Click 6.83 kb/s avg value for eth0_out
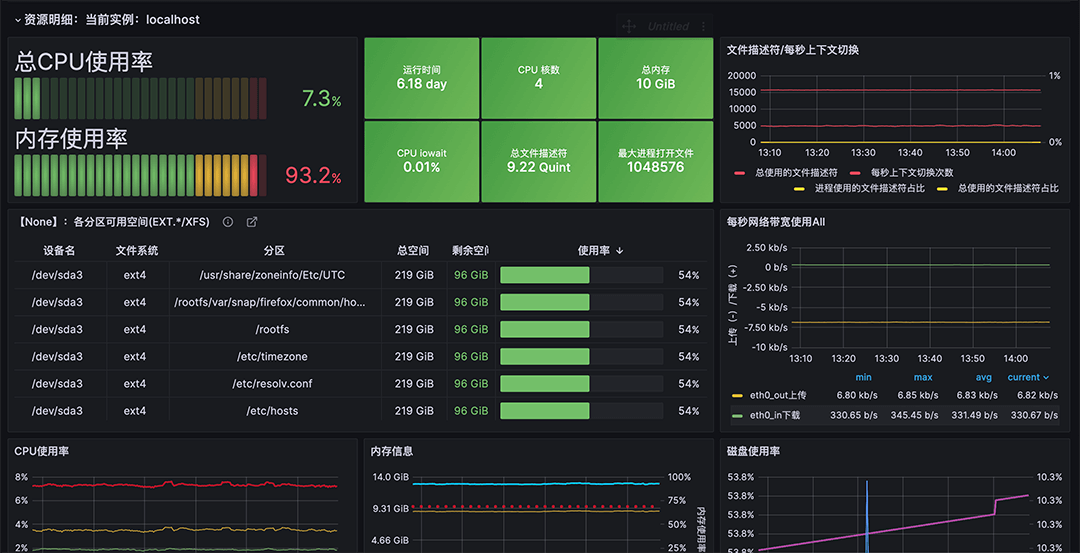Viewport: 1080px width, 553px height. coord(977,395)
